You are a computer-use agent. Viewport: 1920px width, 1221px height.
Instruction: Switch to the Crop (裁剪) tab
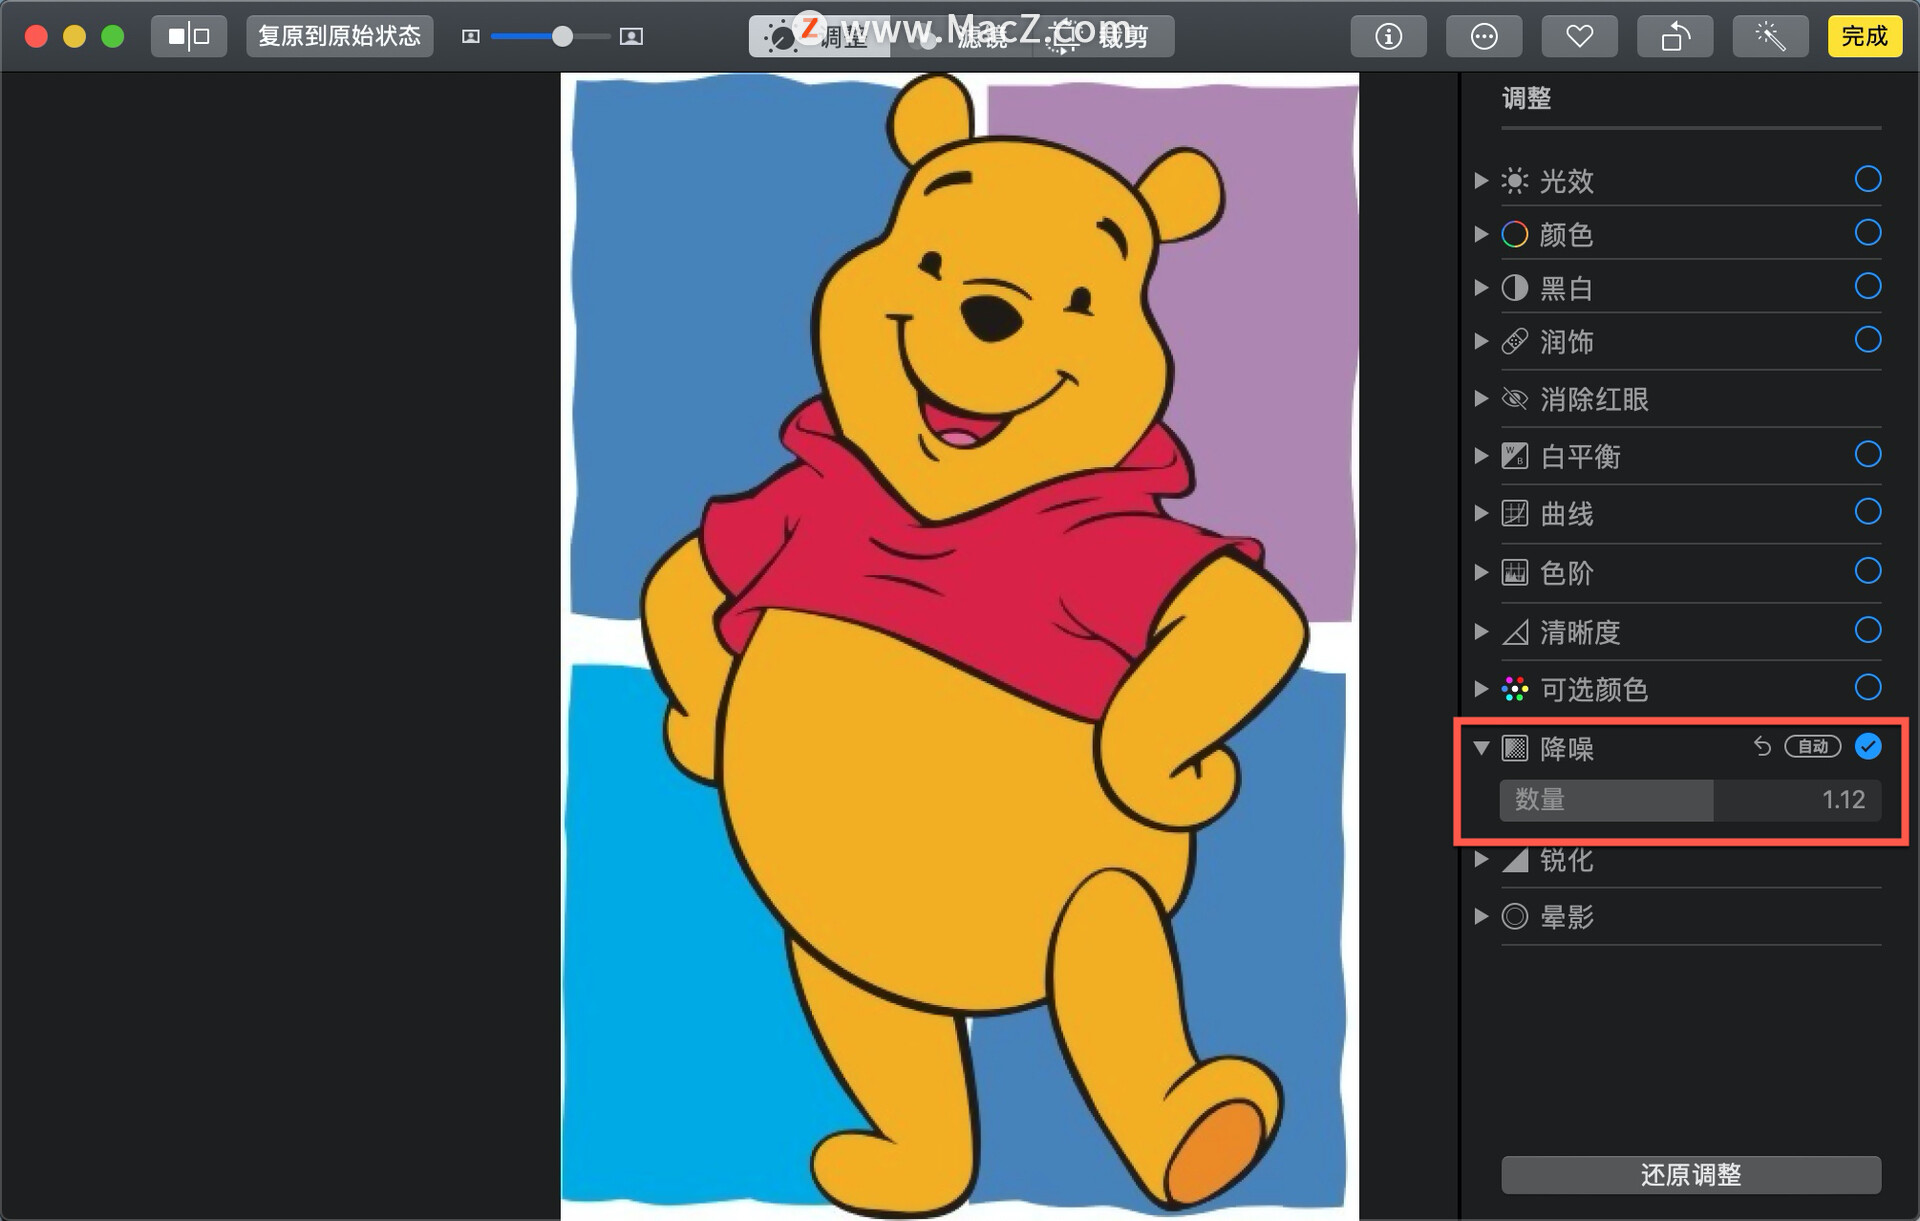(1105, 37)
